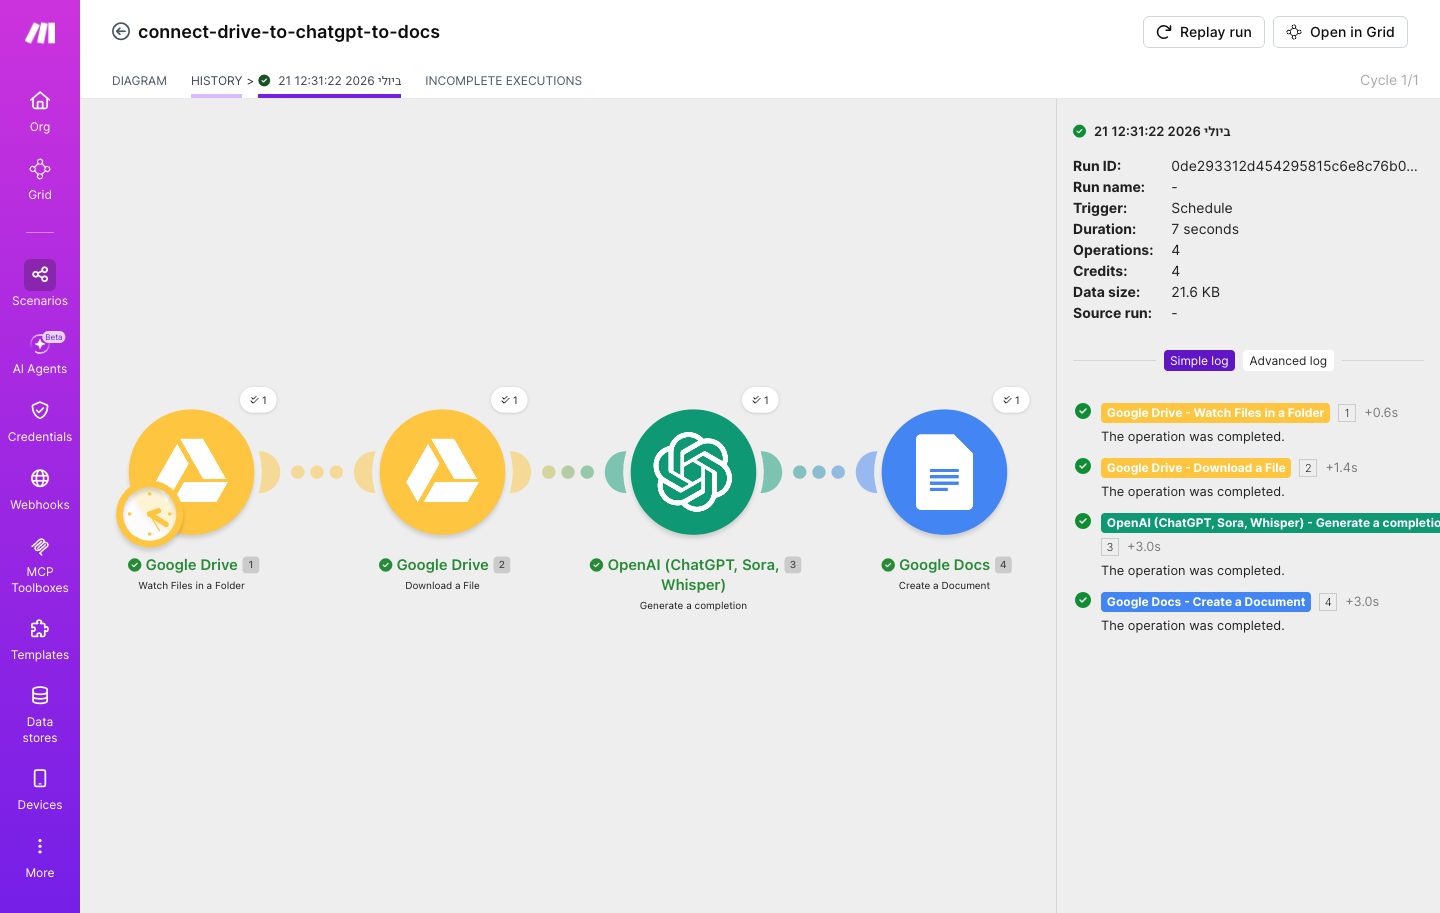Select the OpenAI ChatGPT module circle
This screenshot has height=913, width=1440.
(693, 472)
